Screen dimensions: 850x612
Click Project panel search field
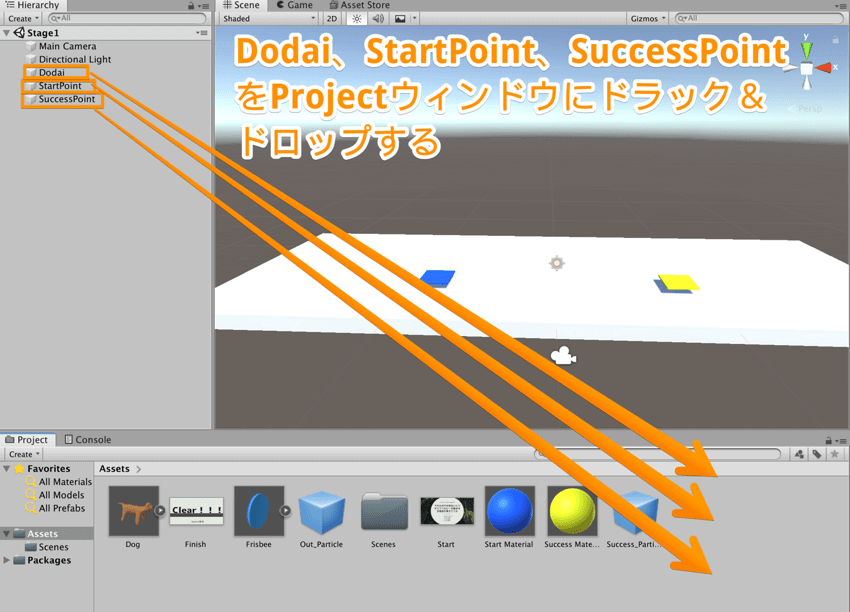[x=658, y=454]
